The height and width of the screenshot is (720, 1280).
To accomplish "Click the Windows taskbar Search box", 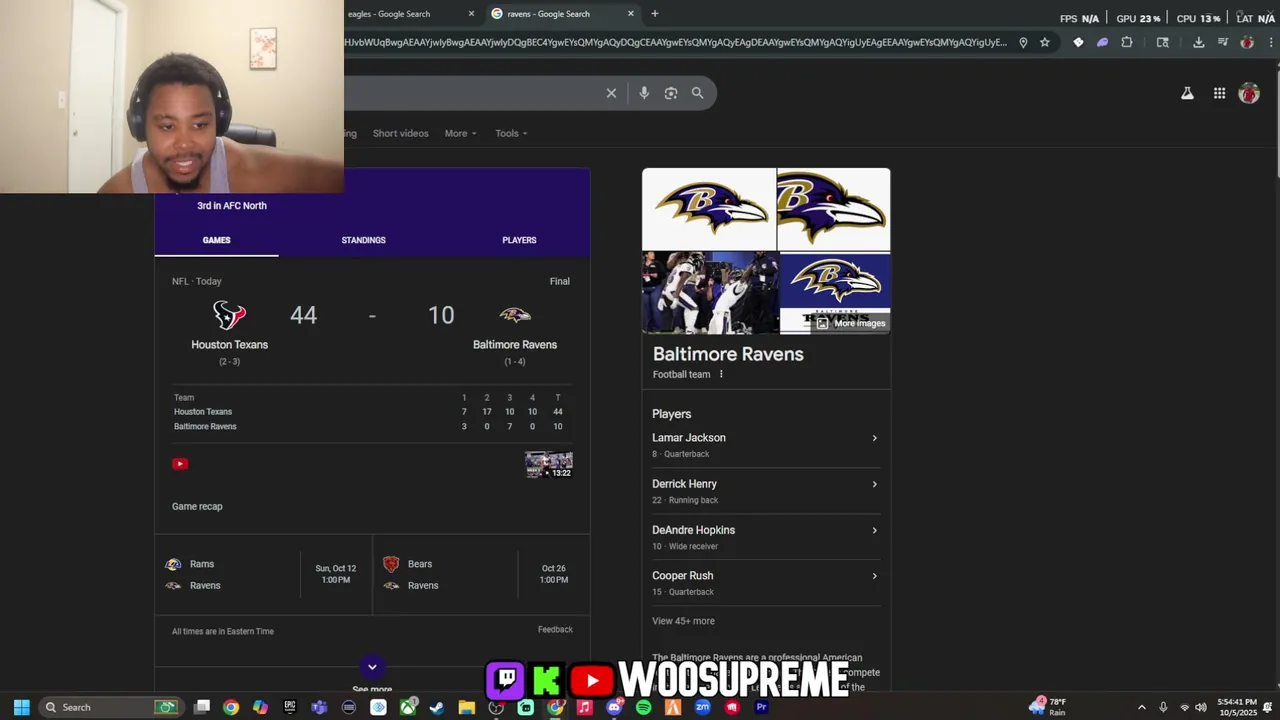I will pos(109,707).
